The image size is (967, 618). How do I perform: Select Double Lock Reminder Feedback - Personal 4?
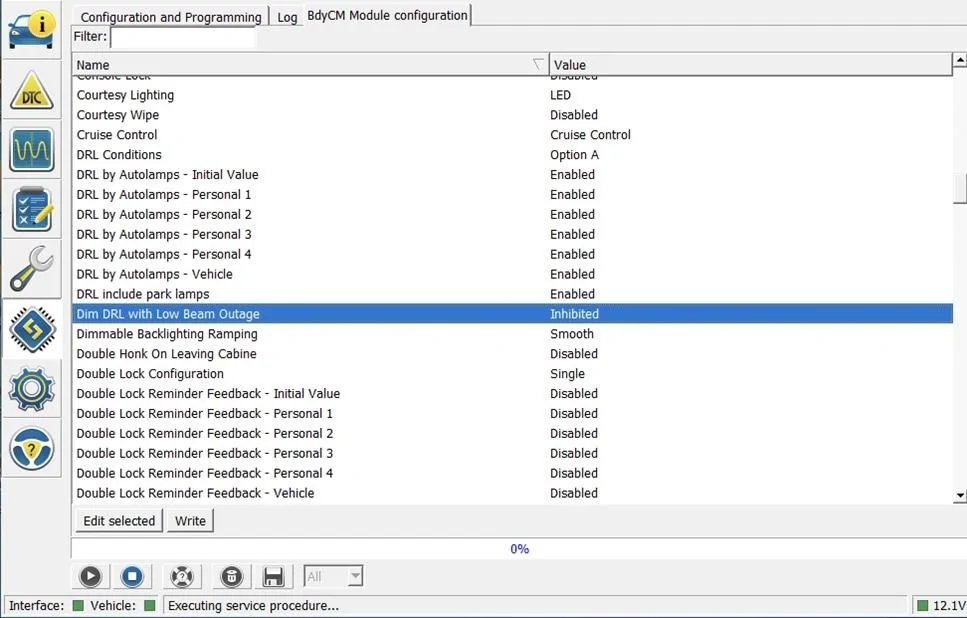click(x=512, y=473)
